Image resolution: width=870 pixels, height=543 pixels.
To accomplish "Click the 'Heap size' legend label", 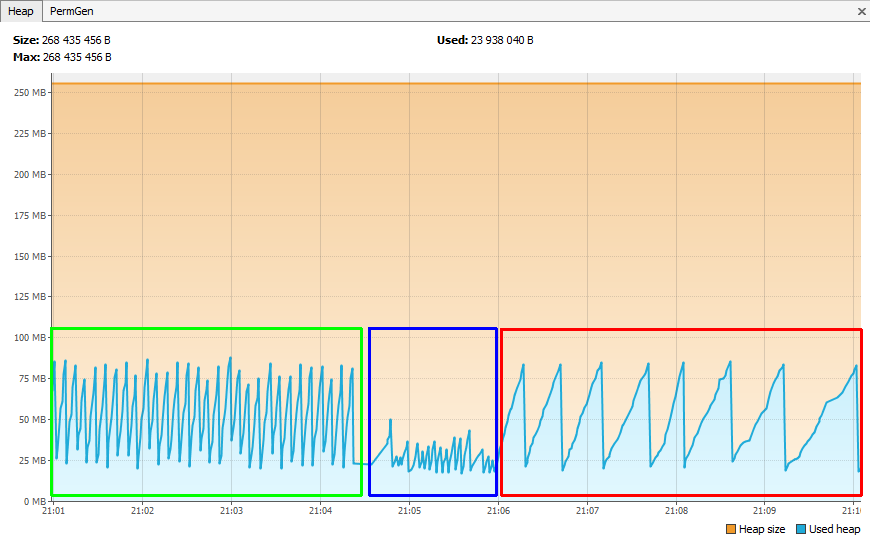I will pos(761,529).
